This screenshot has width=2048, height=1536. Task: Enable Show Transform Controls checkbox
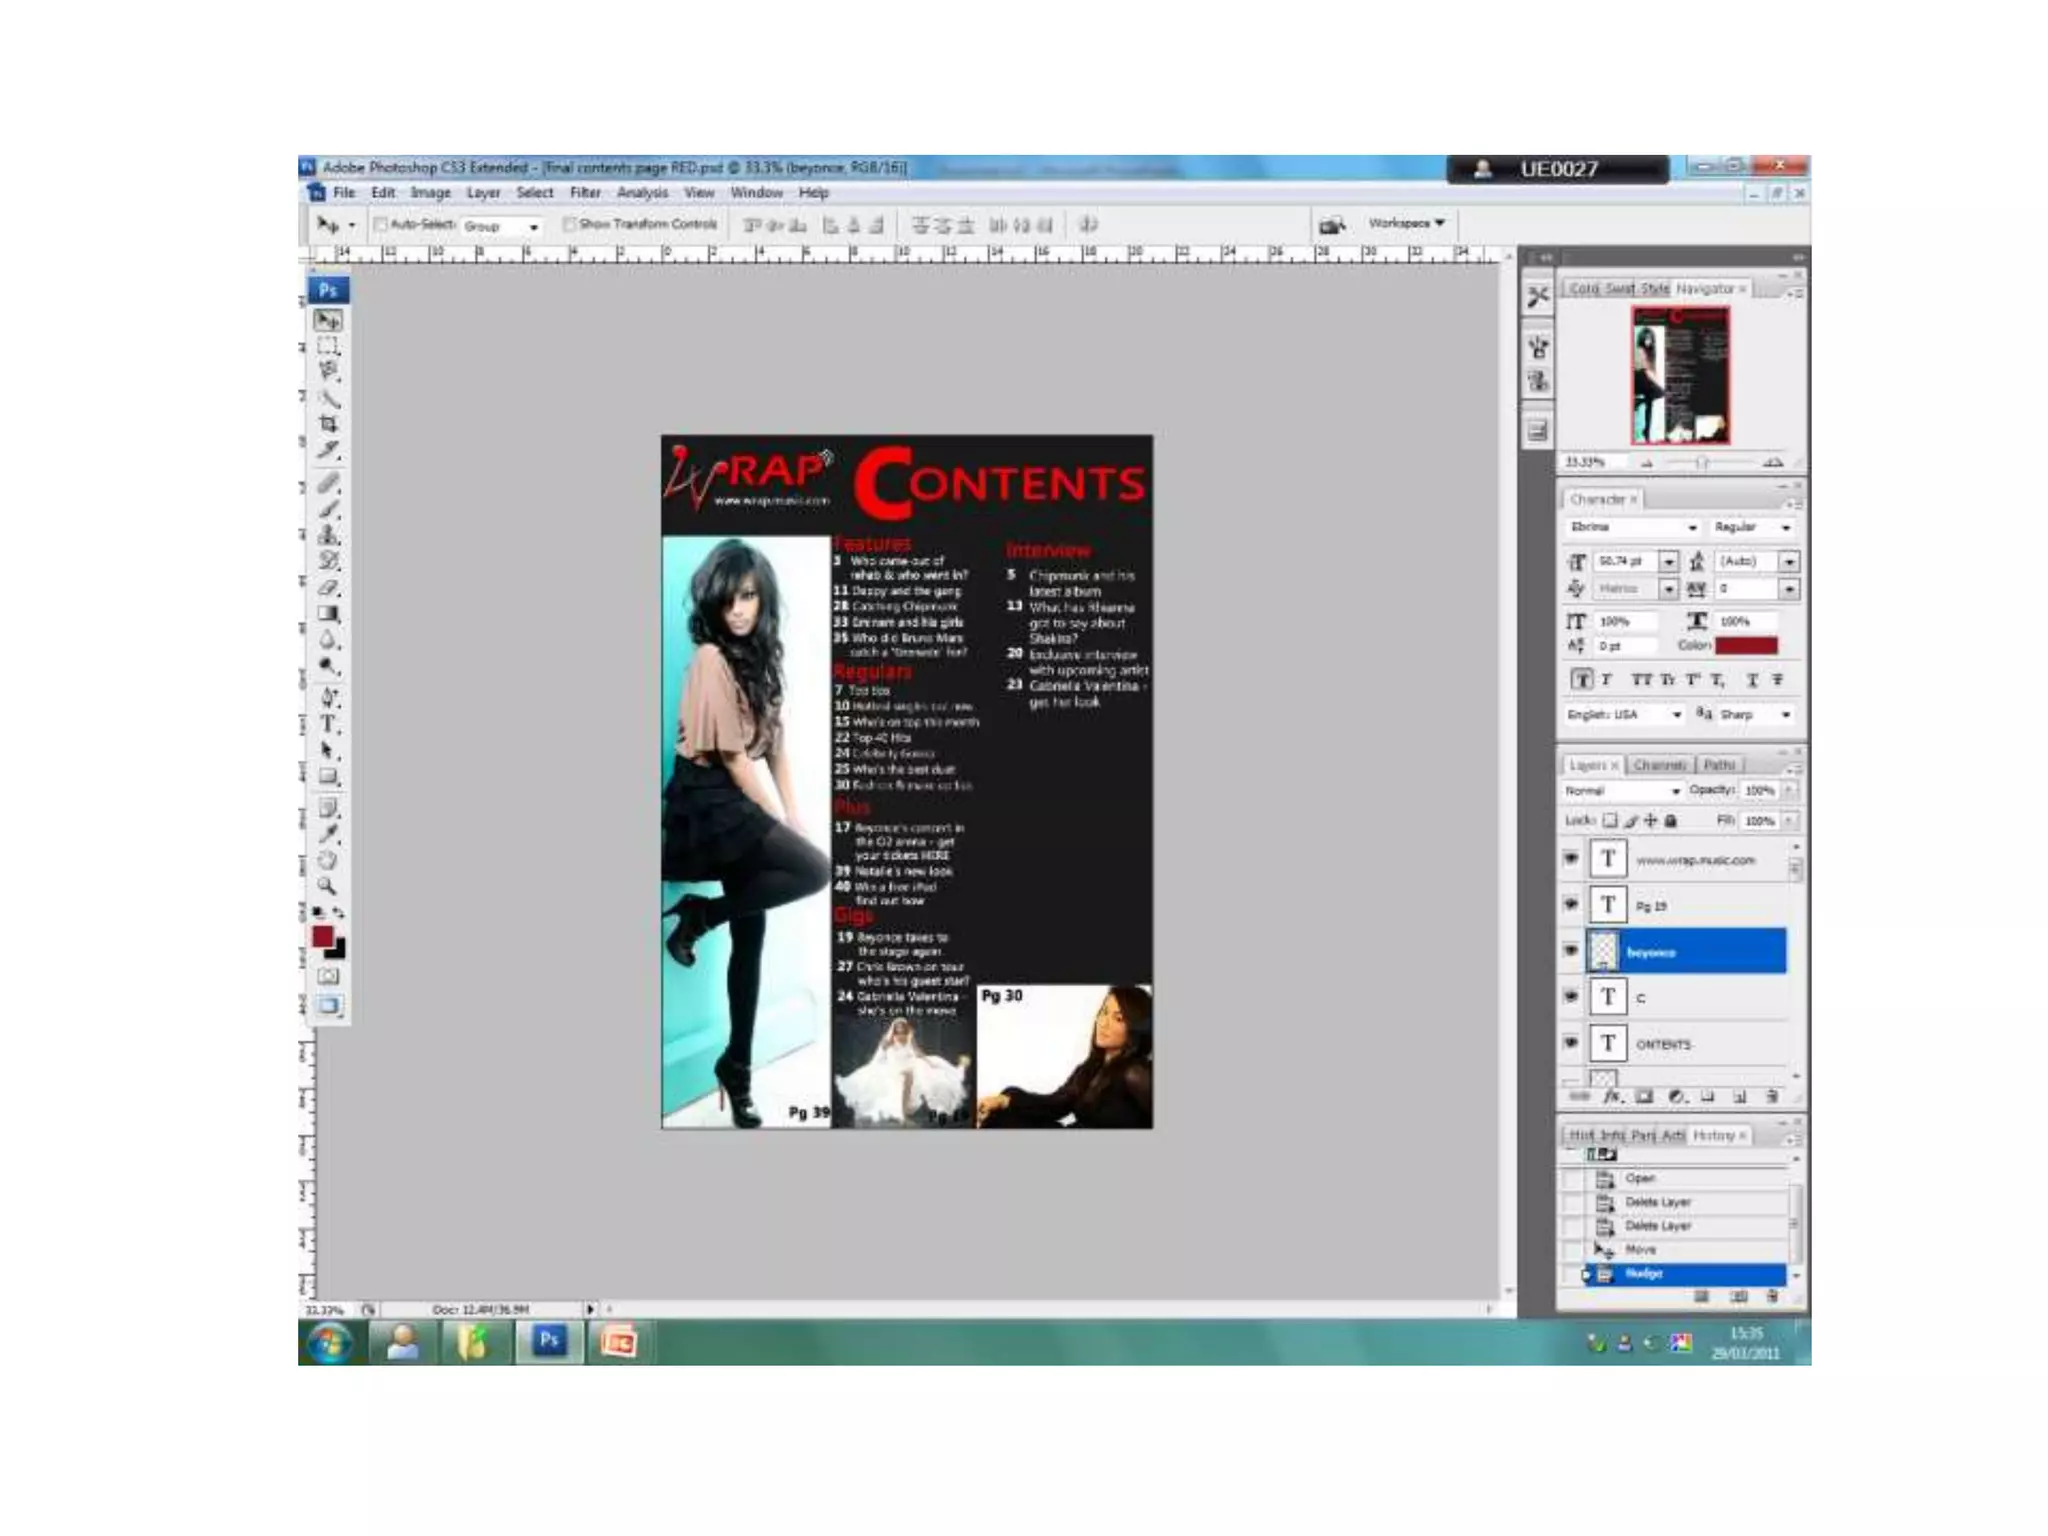tap(569, 225)
